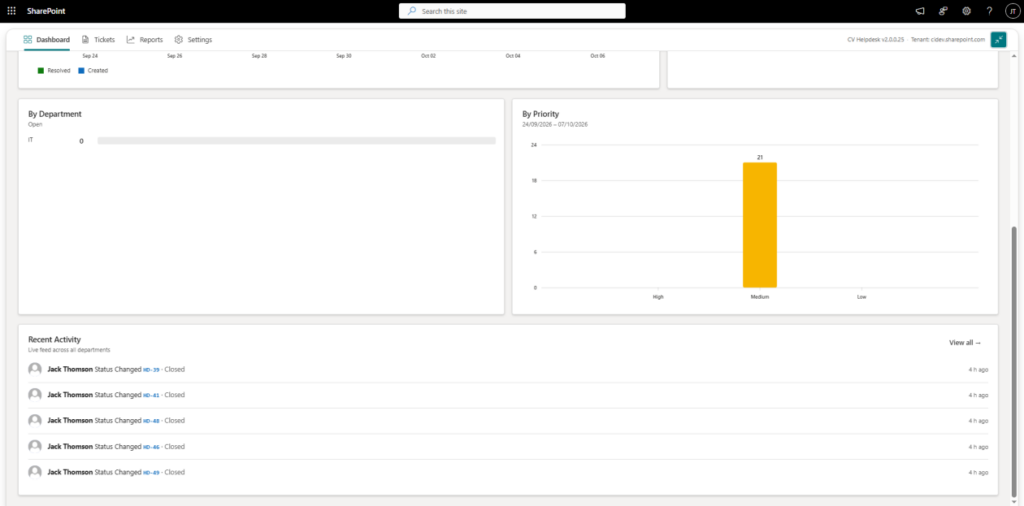Click the teal collapse fullscreen button

point(999,39)
